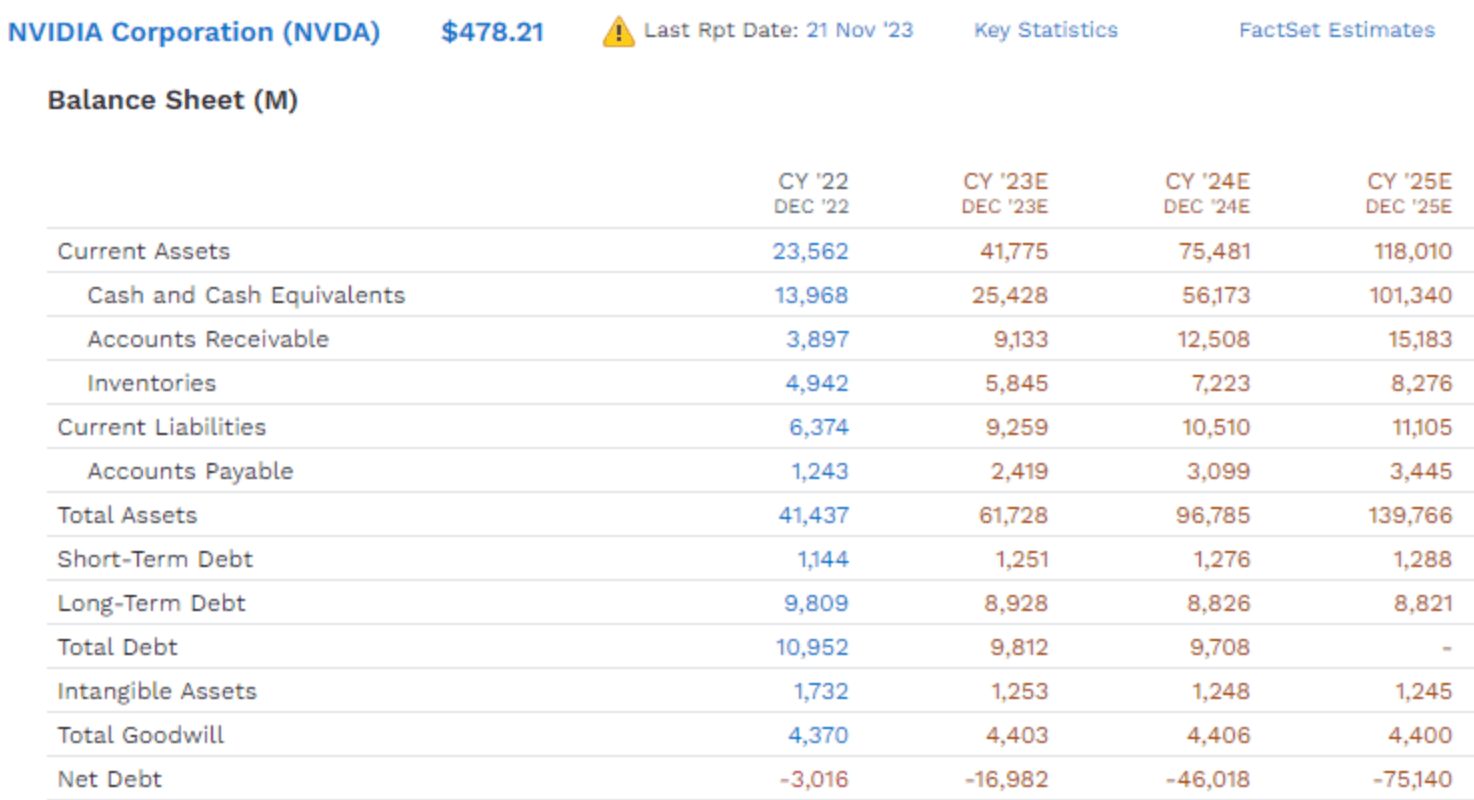Click Net Debt estimate -16,982
The height and width of the screenshot is (800, 1474).
click(x=1009, y=779)
